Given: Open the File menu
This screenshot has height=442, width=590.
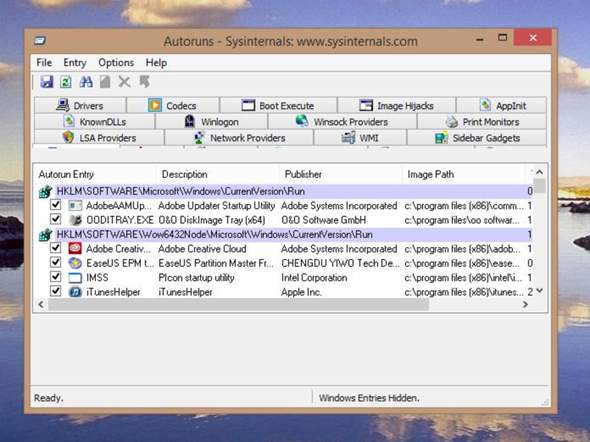Looking at the screenshot, I should tap(44, 62).
